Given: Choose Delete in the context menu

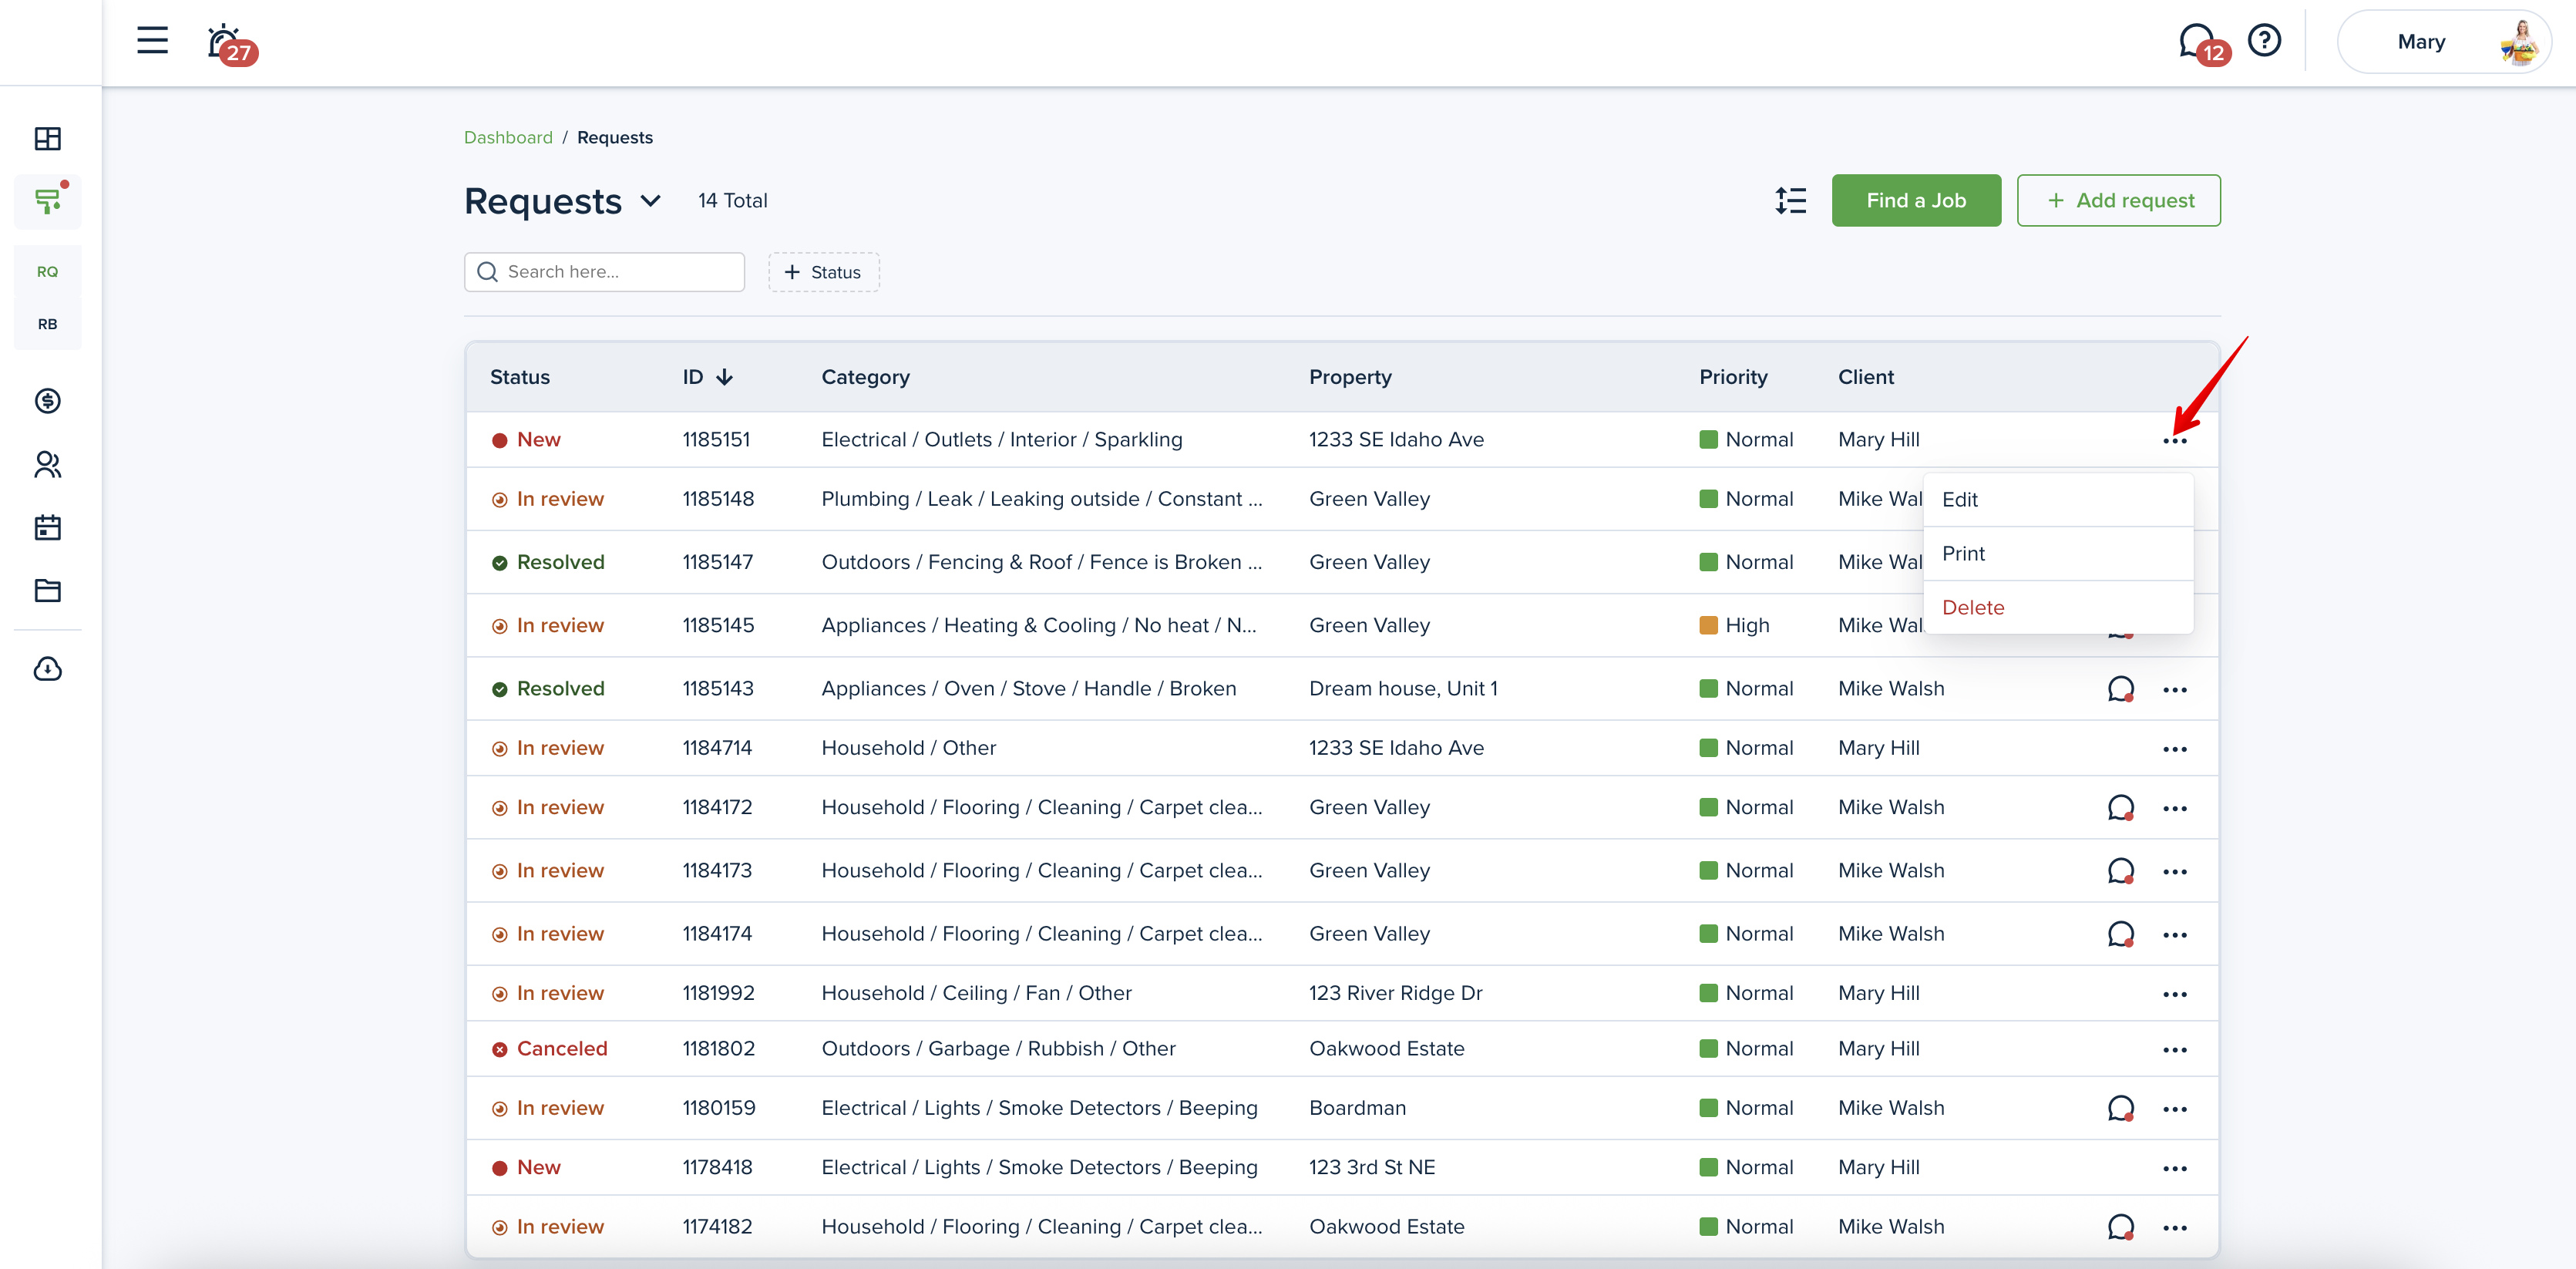Looking at the screenshot, I should [1973, 608].
